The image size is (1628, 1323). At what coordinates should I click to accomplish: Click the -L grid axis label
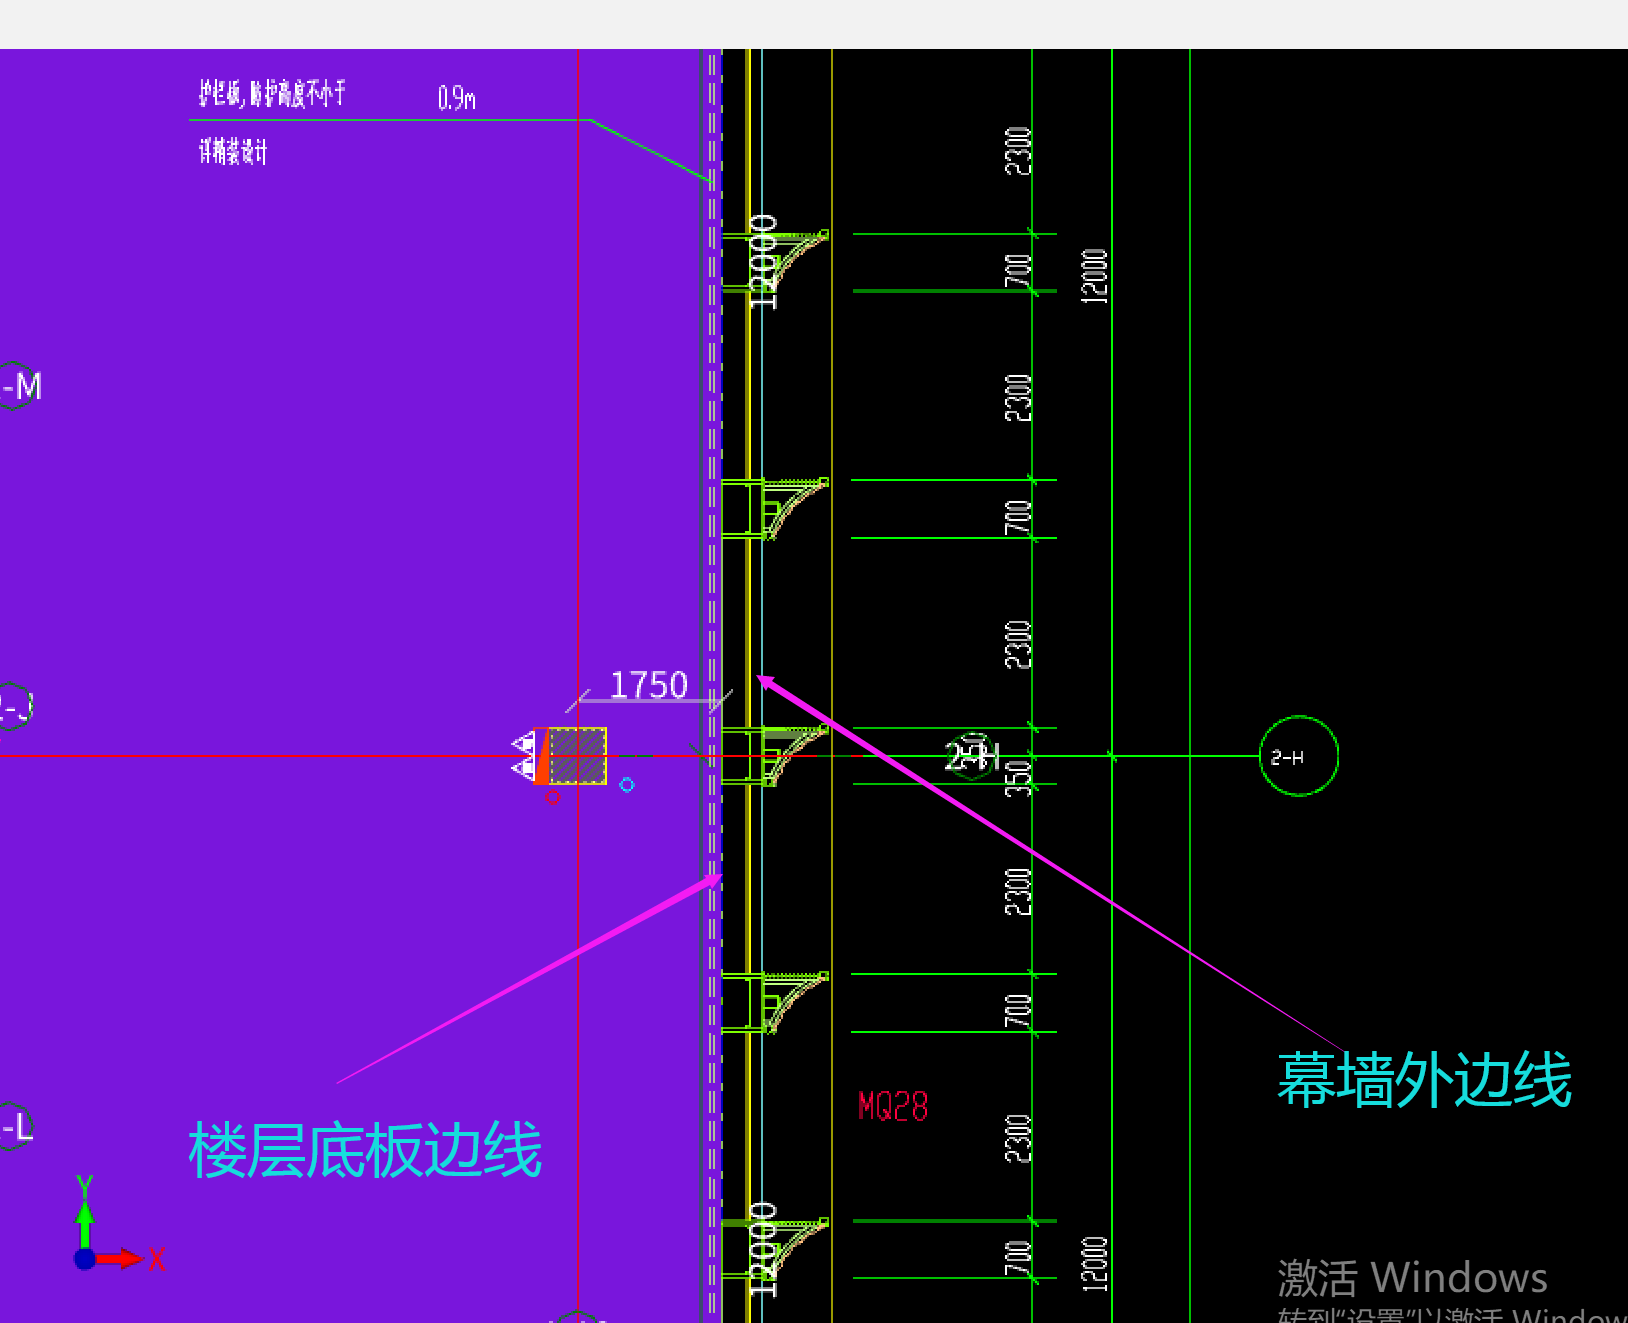pyautogui.click(x=17, y=1128)
